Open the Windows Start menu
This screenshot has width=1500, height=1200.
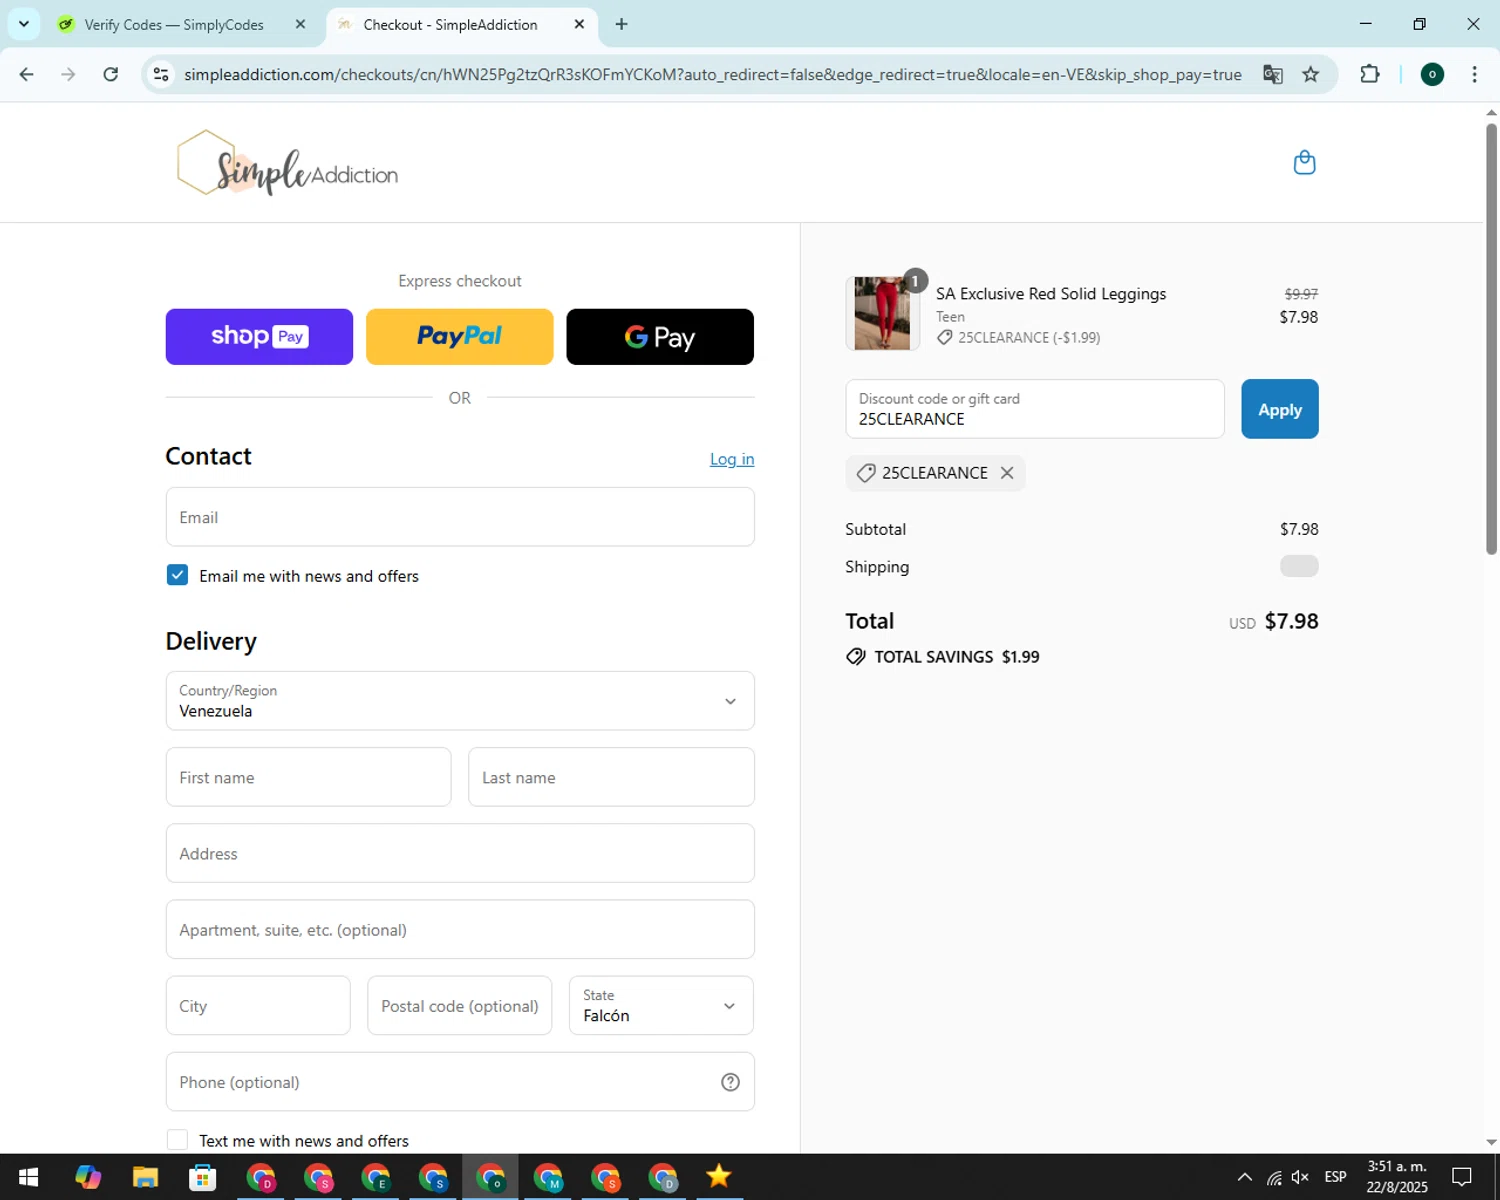click(28, 1177)
